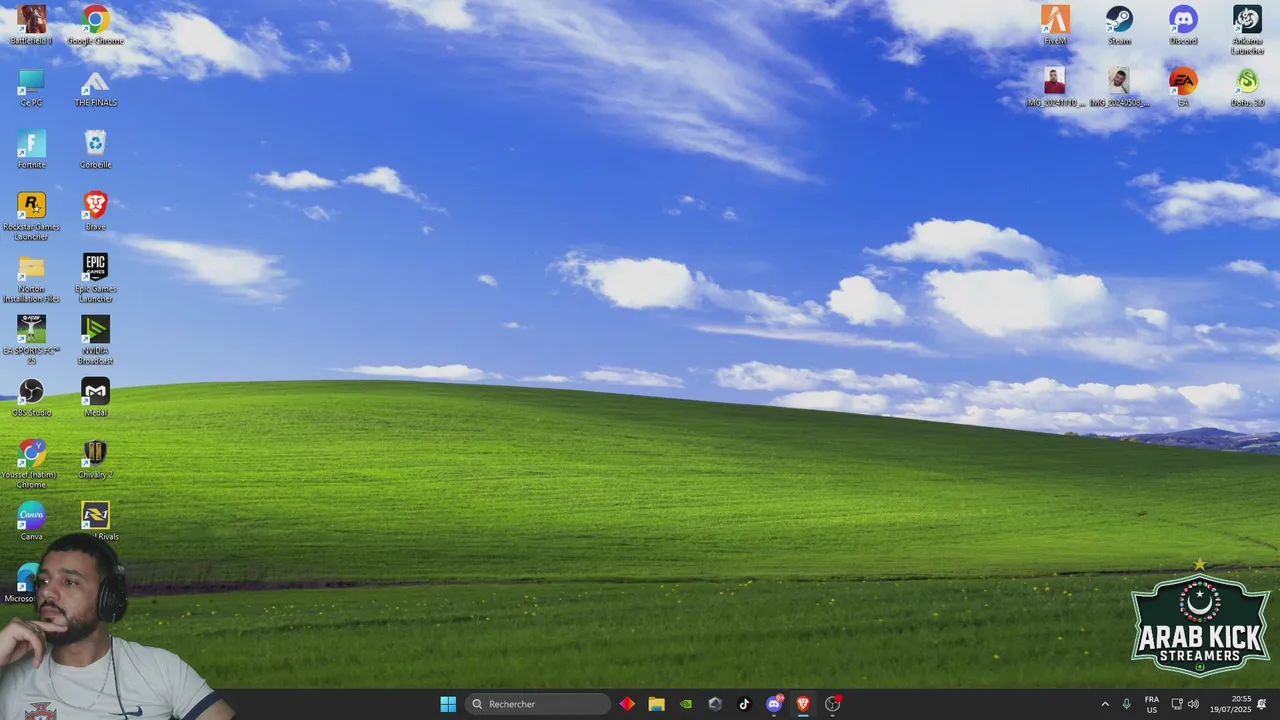Select the Corbeille recycle bin icon
The width and height of the screenshot is (1280, 720).
point(95,149)
